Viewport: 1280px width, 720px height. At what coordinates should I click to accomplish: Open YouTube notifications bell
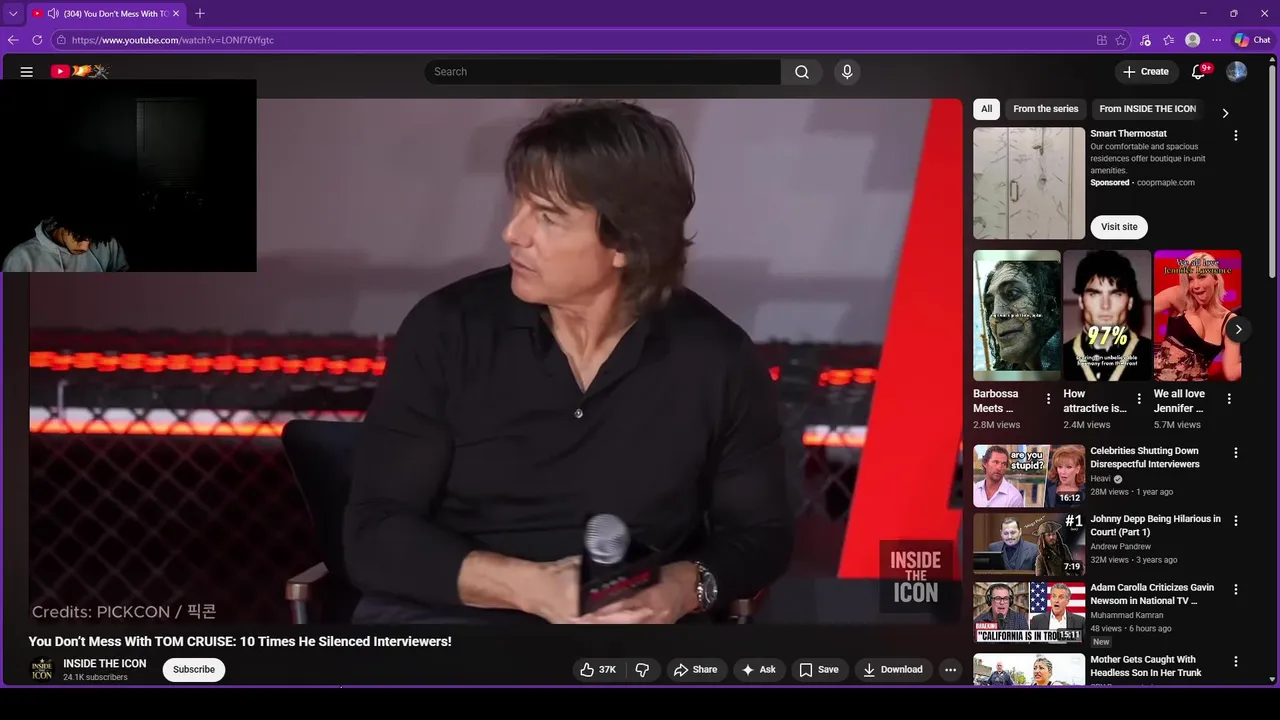point(1198,72)
